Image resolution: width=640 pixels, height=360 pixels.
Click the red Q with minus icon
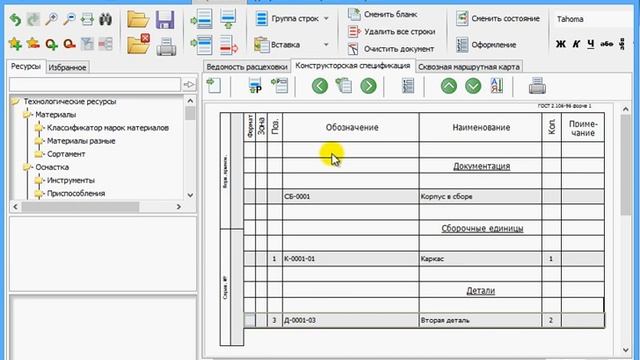point(69,44)
